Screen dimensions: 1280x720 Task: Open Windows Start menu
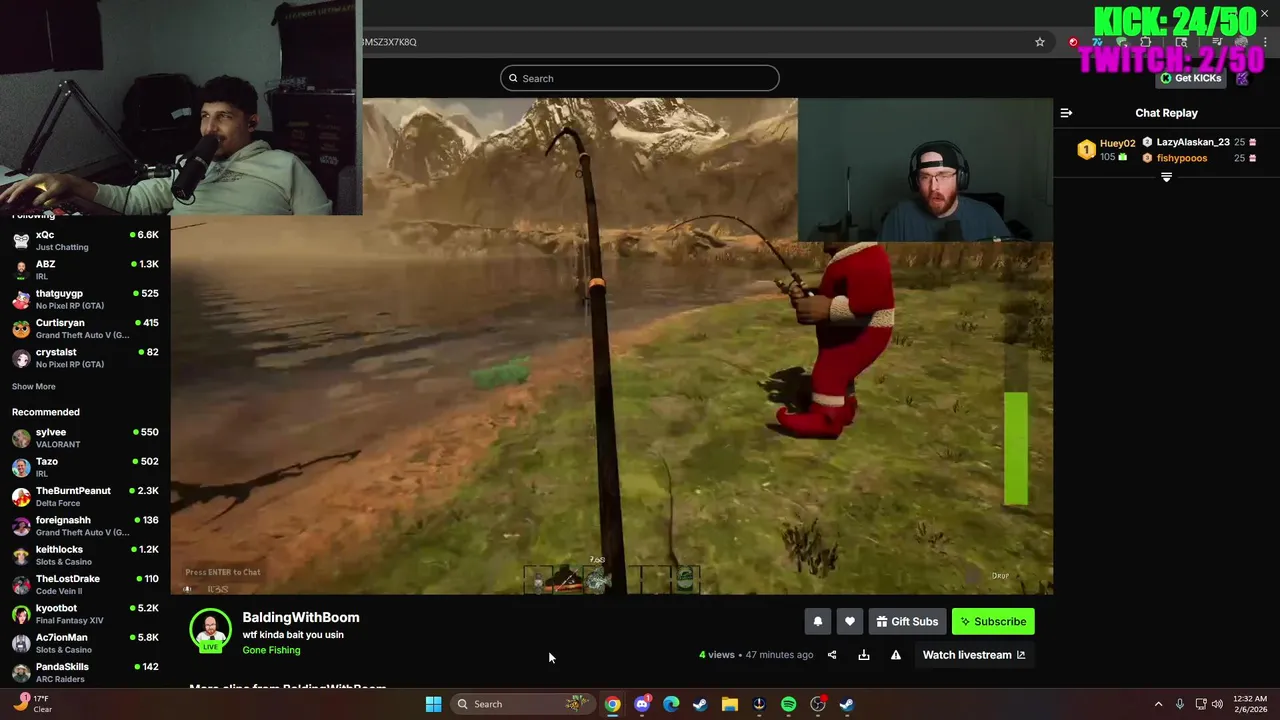pyautogui.click(x=433, y=704)
